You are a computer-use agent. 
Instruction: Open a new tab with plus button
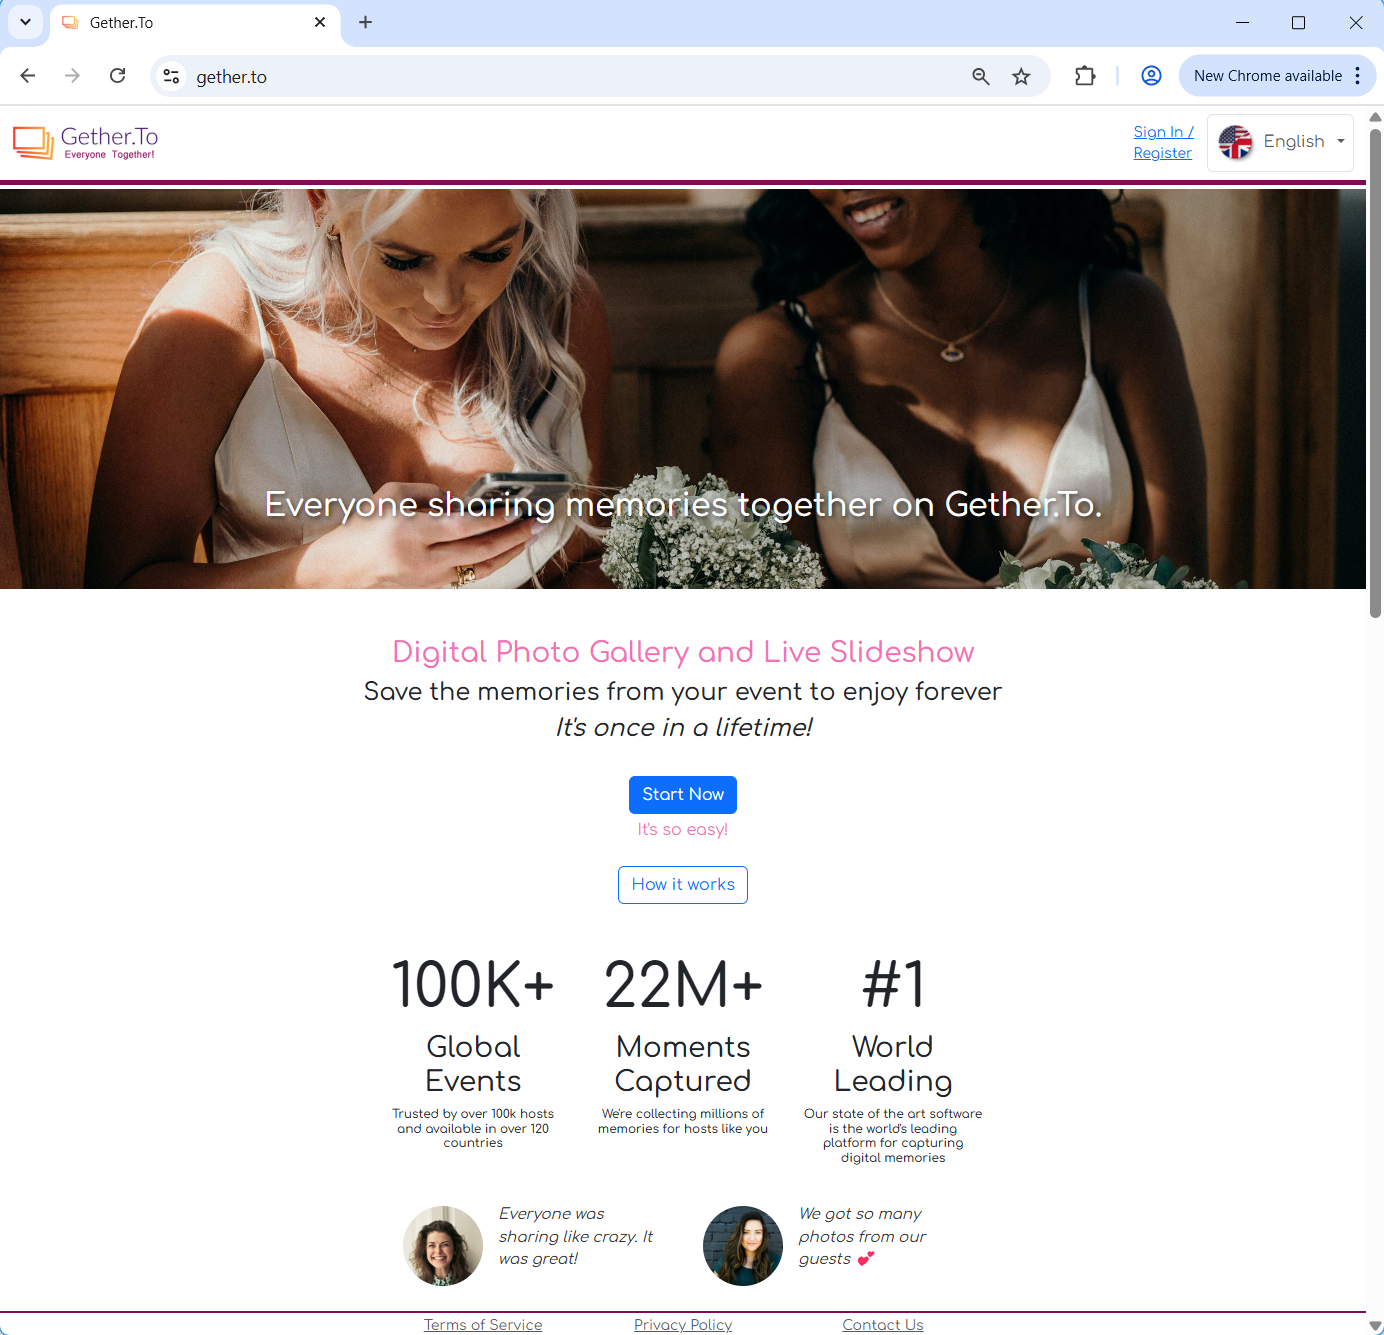click(x=366, y=22)
